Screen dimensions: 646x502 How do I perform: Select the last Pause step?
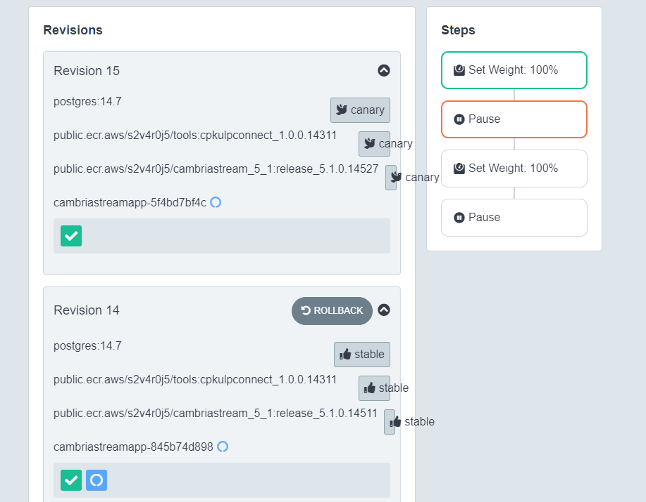514,218
